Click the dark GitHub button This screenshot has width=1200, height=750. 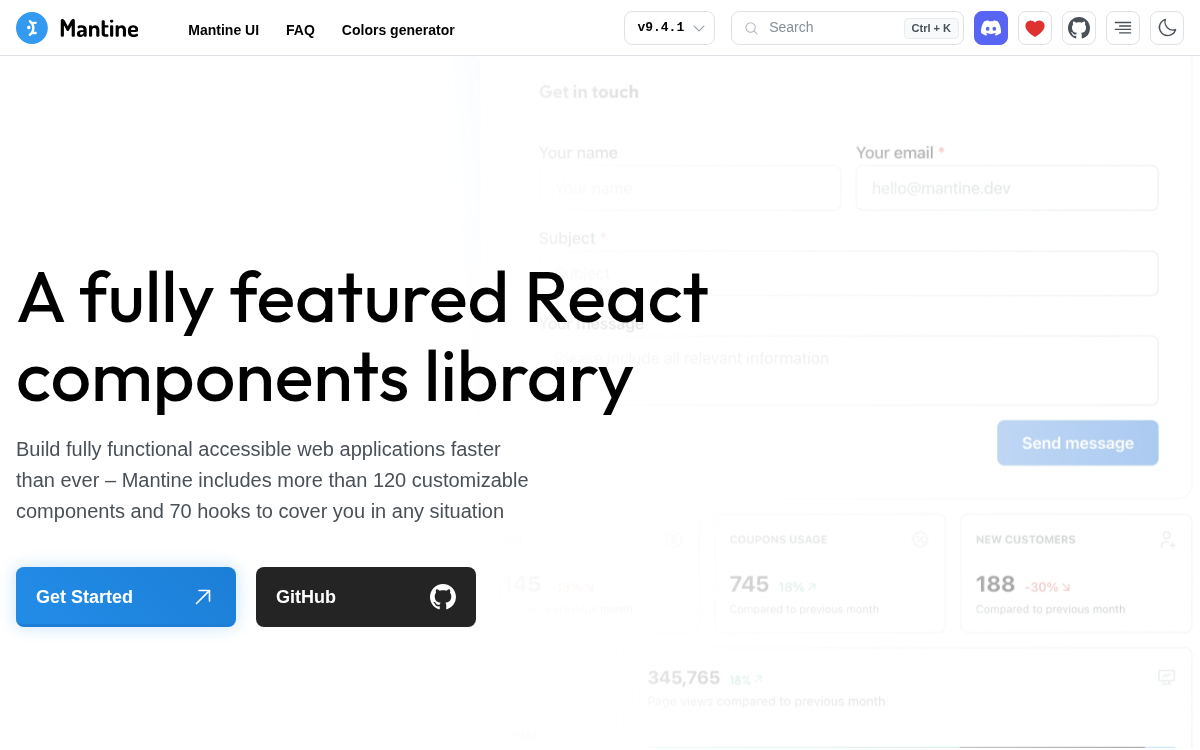[x=366, y=597]
